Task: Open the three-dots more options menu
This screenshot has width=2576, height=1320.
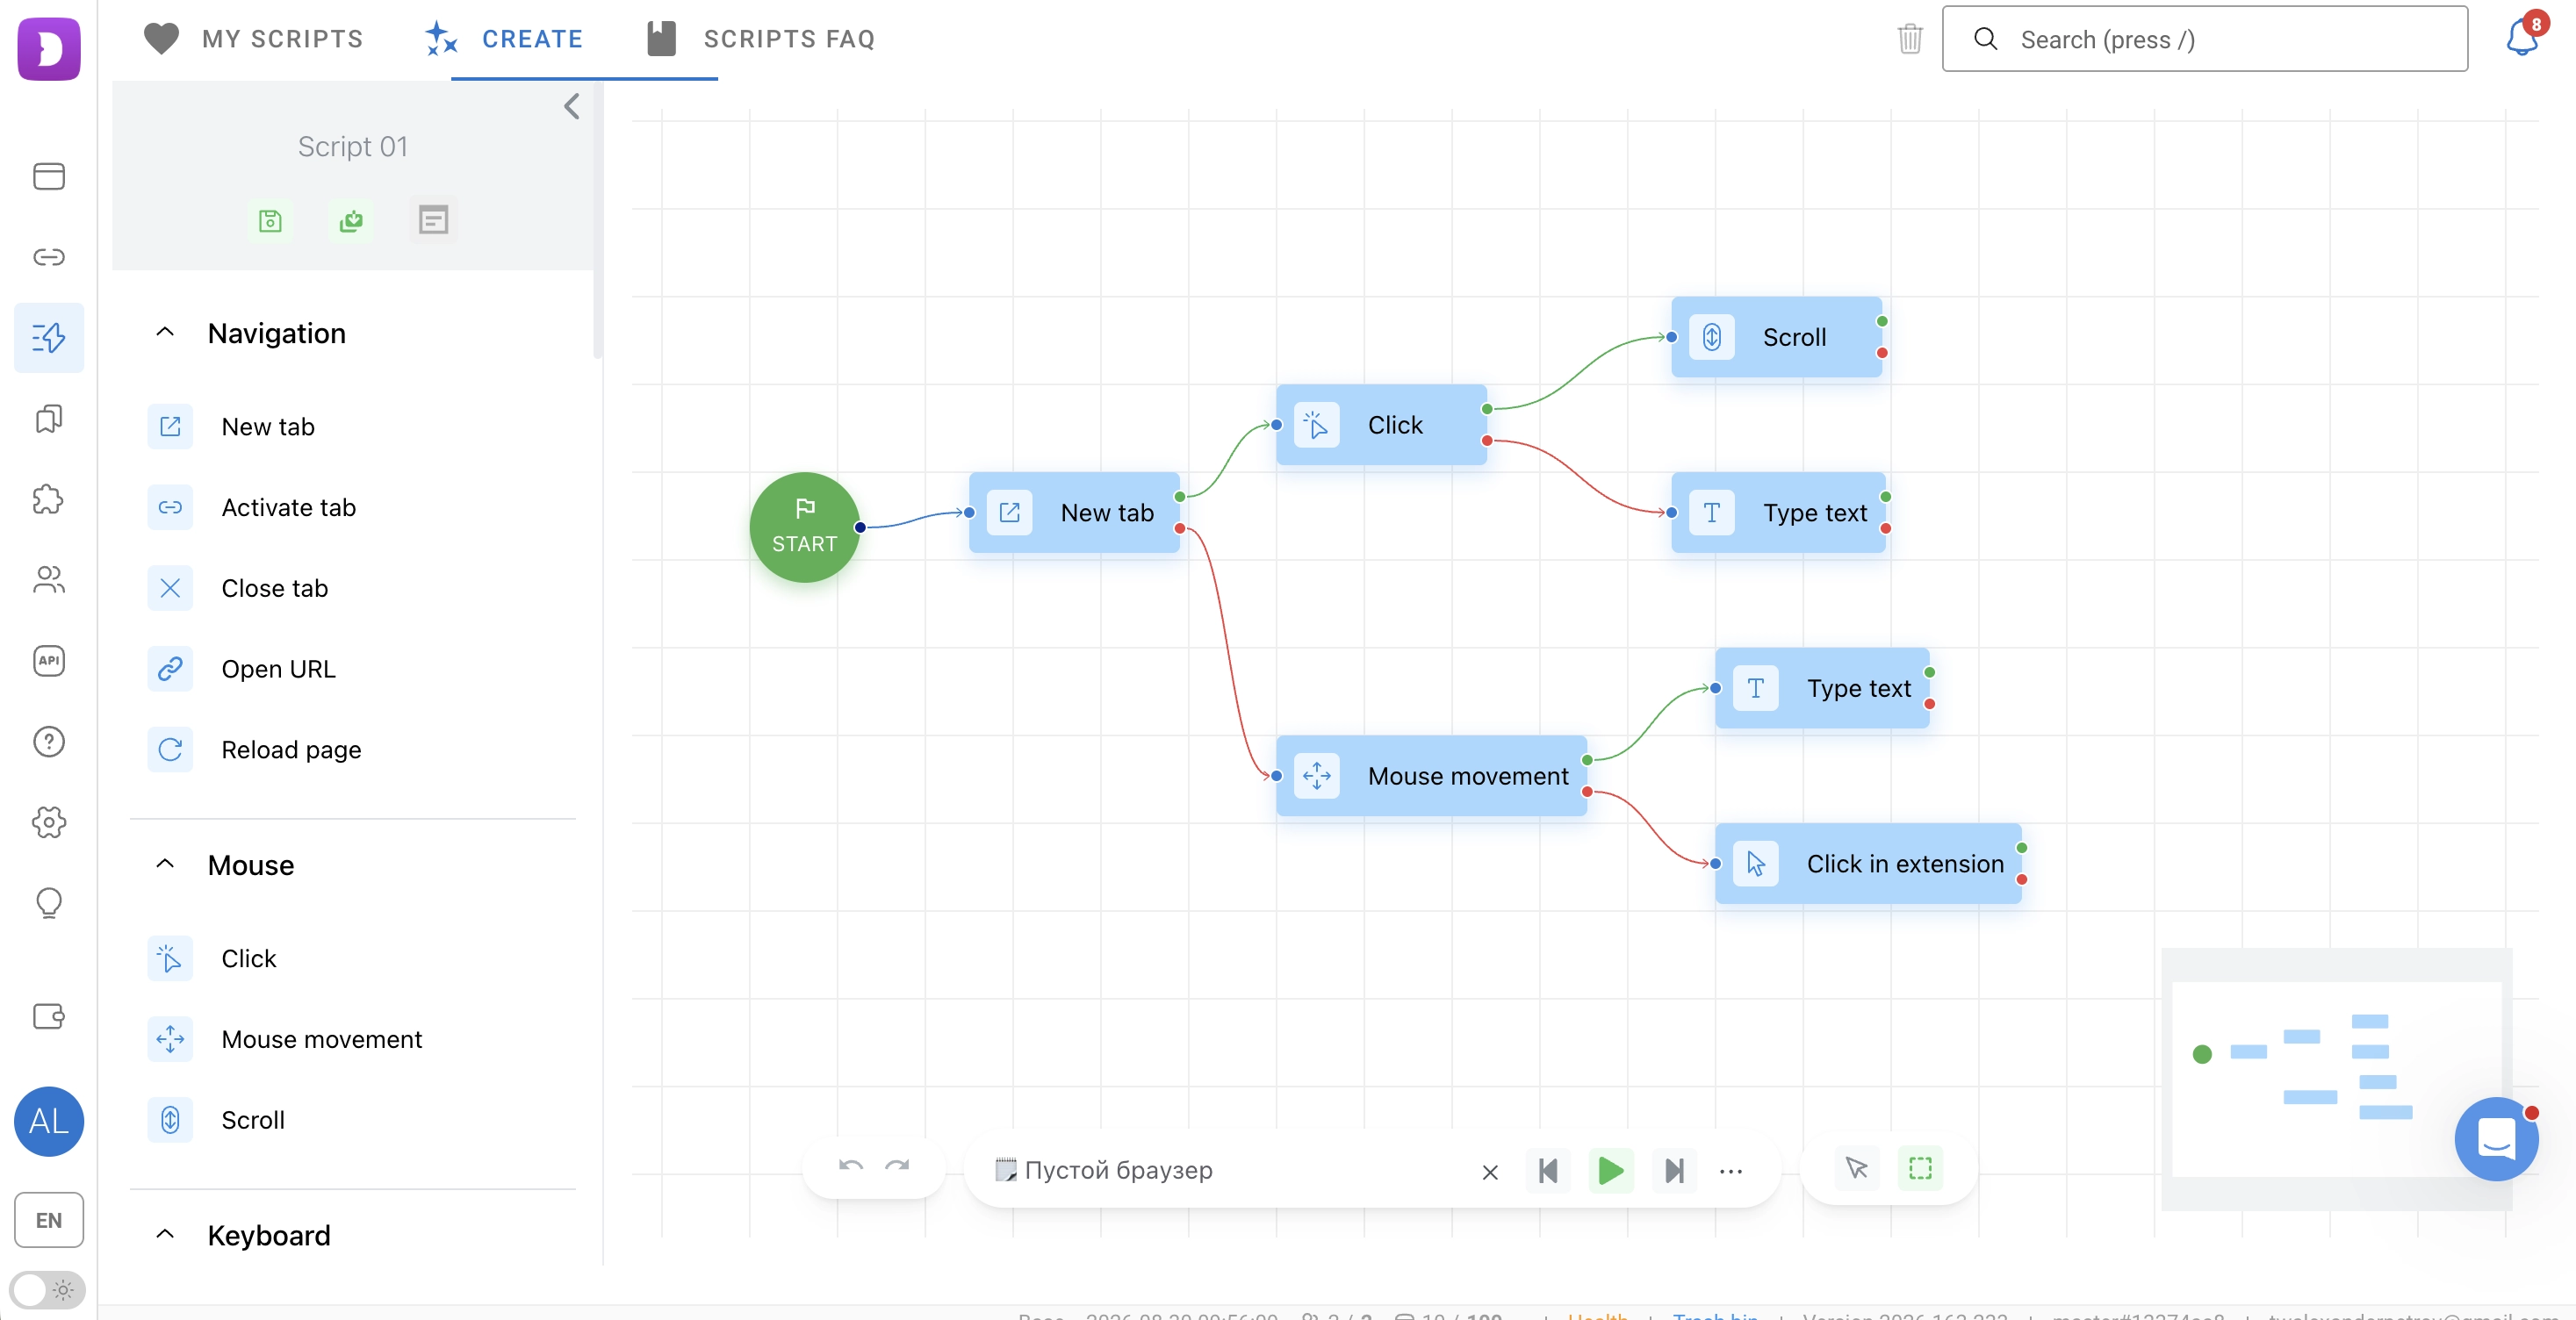Action: click(x=1731, y=1171)
